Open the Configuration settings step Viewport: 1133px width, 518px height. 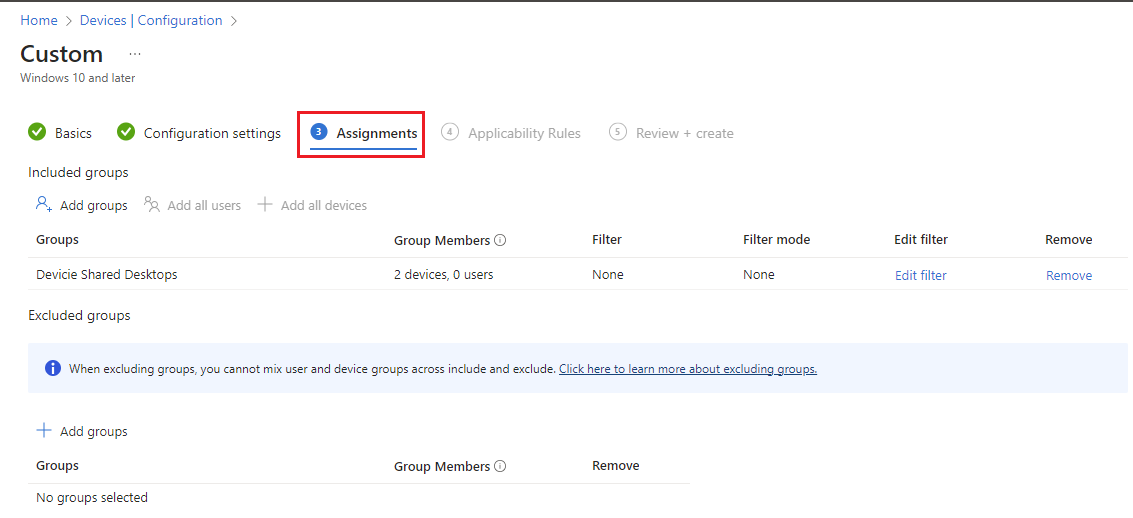(x=212, y=133)
